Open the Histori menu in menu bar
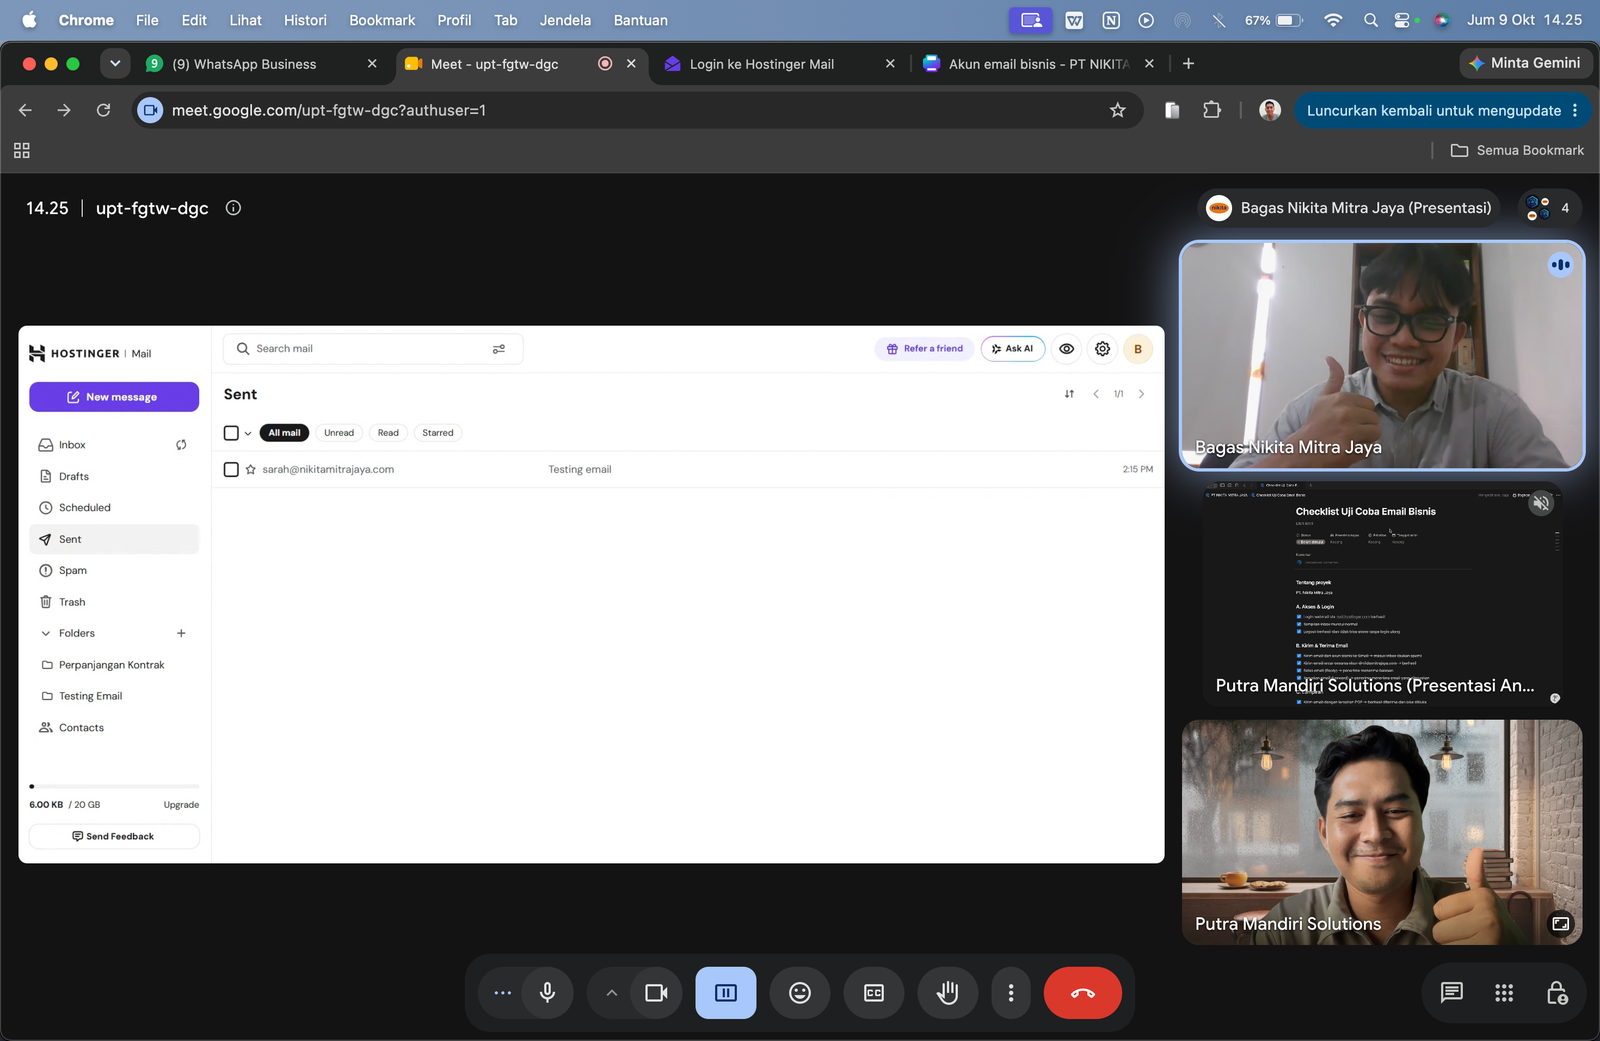 (x=305, y=20)
